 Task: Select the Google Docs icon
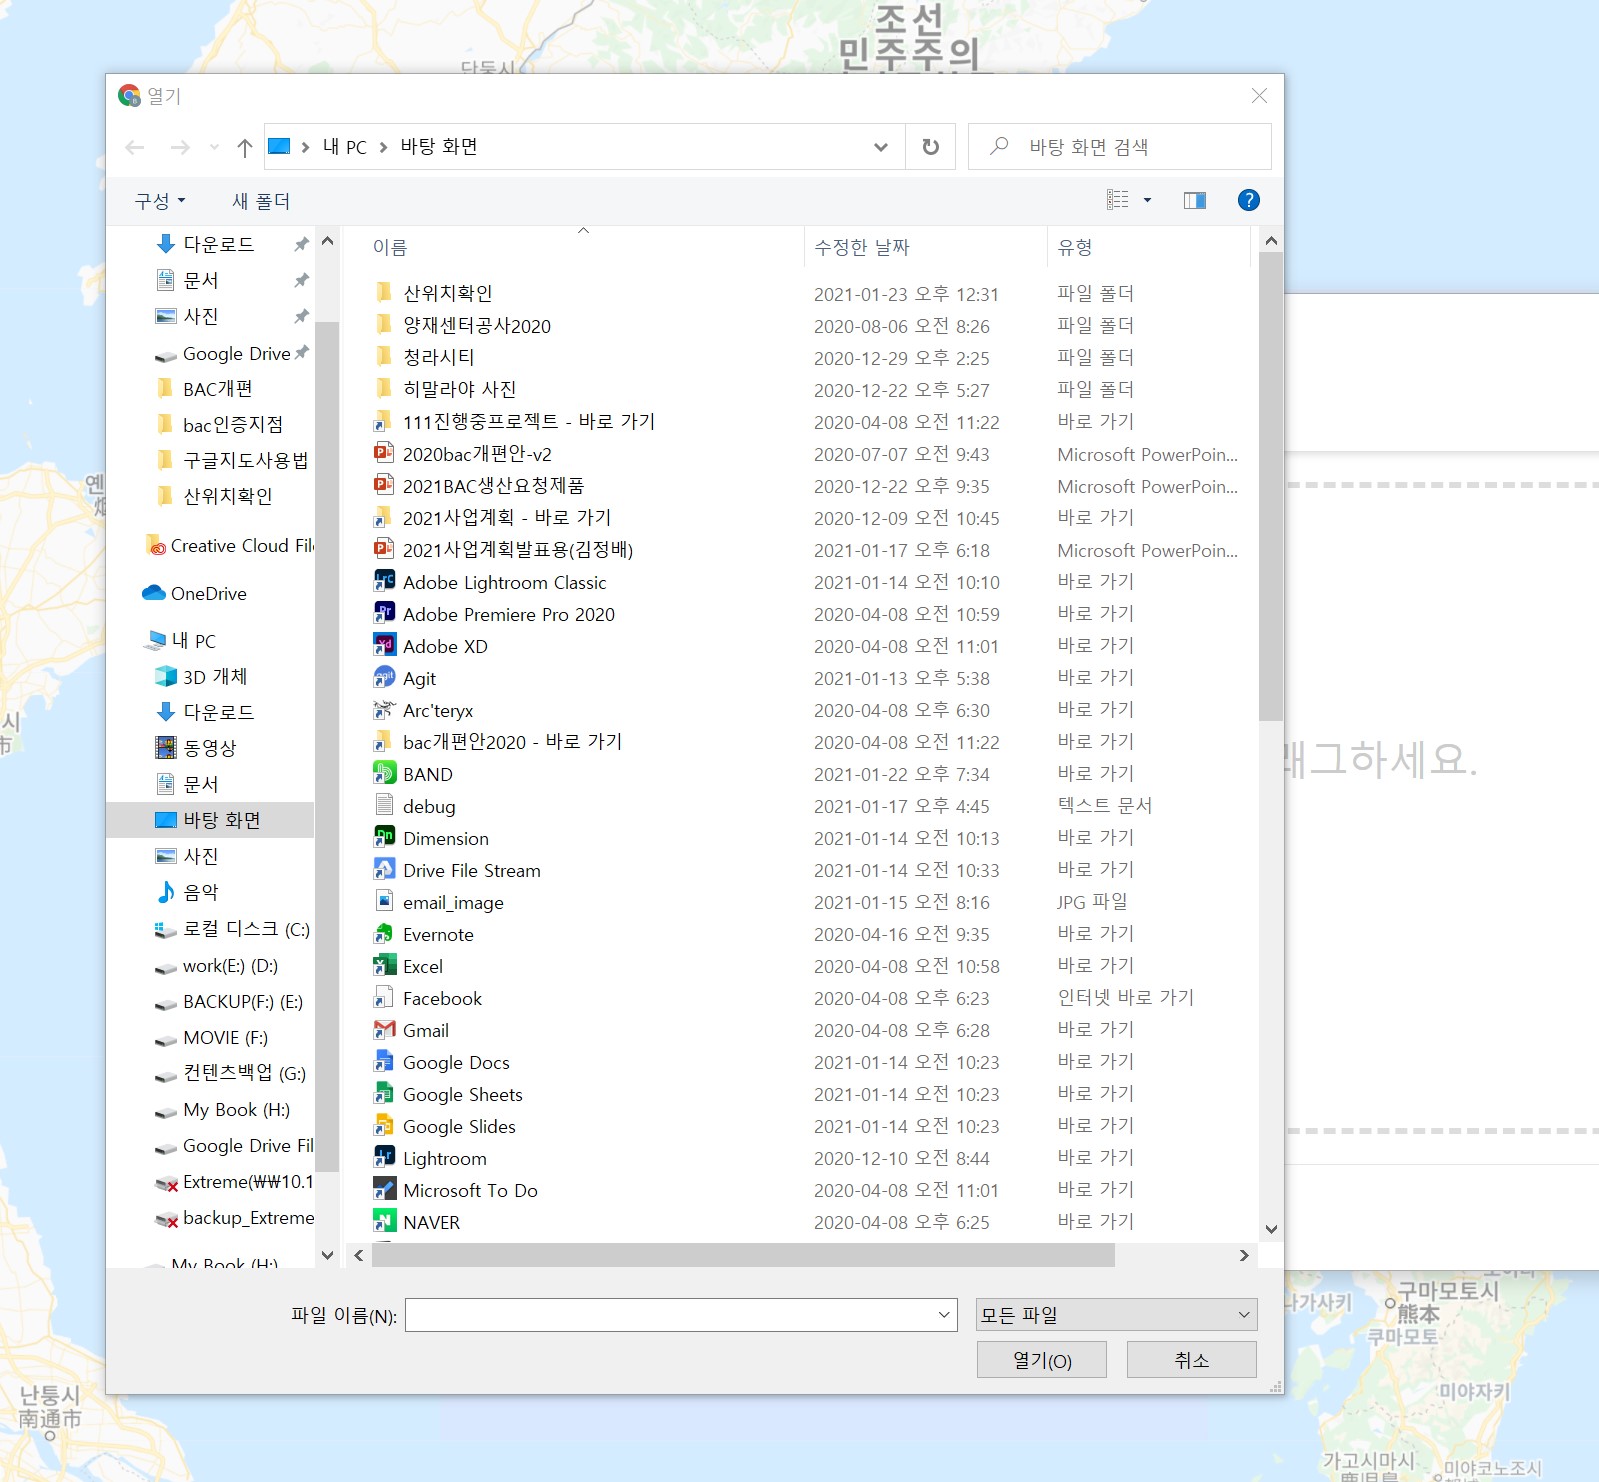pos(384,1062)
